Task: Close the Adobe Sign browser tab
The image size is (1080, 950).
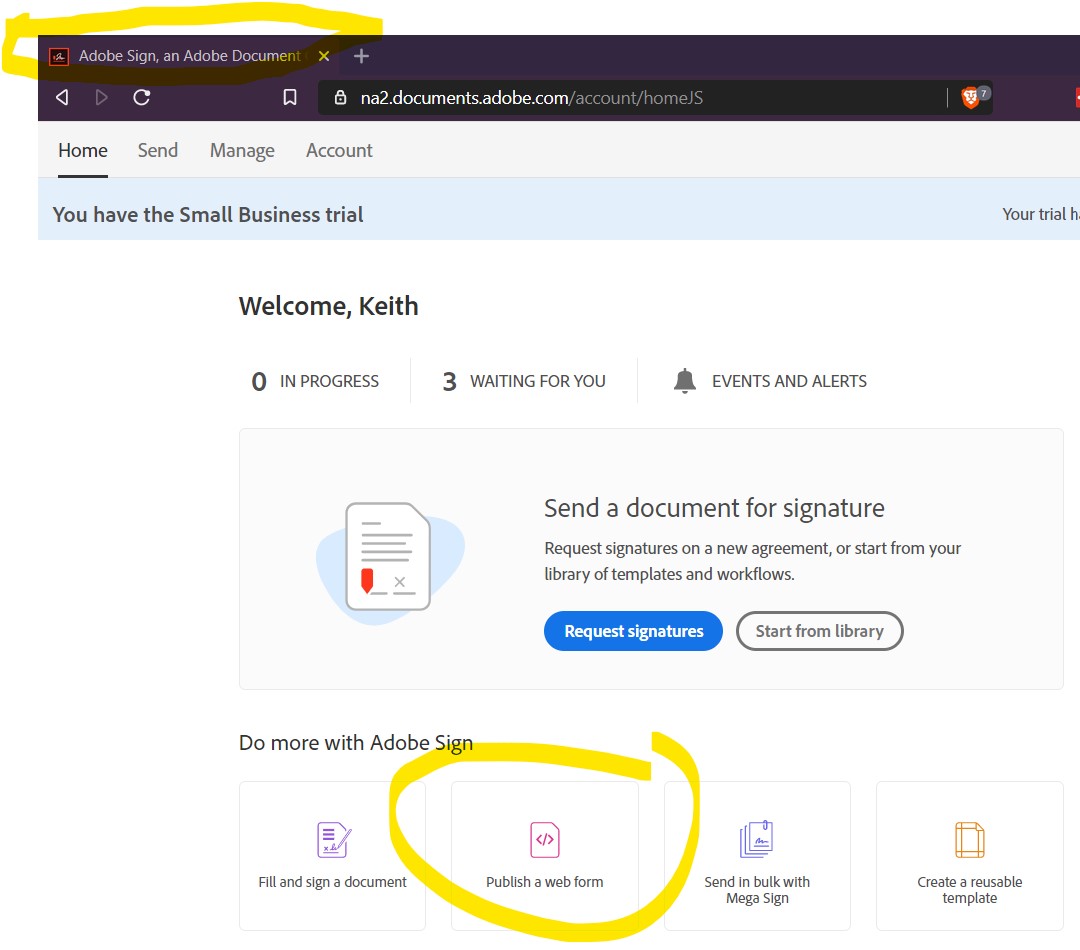Action: pyautogui.click(x=324, y=56)
